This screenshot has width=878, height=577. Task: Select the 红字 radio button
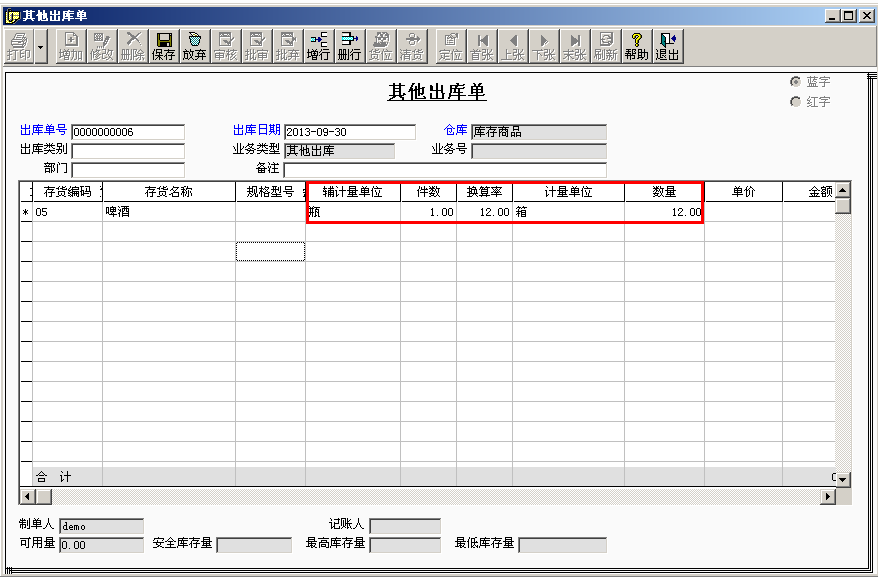point(795,102)
